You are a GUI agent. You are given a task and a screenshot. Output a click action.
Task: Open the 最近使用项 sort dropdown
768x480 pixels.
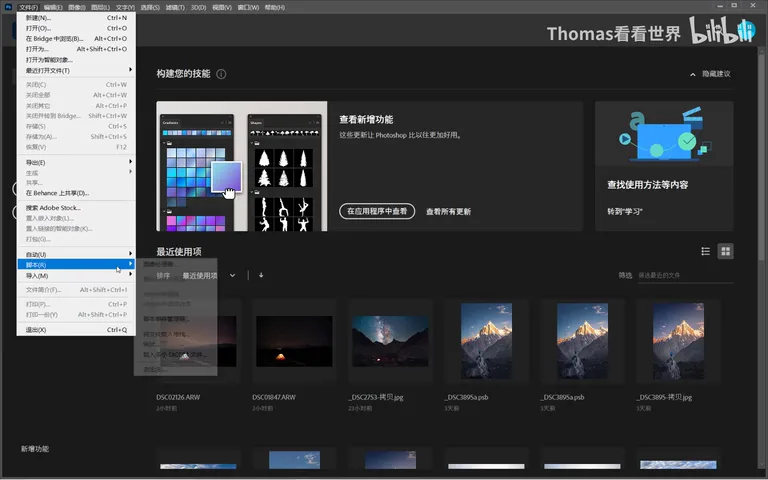209,276
